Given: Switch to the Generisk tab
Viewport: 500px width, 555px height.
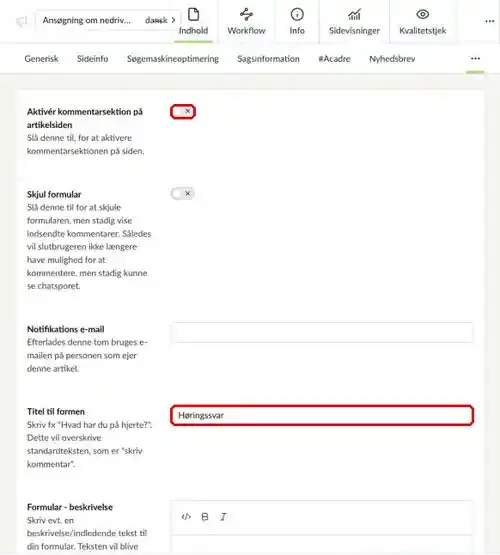Looking at the screenshot, I should [41, 59].
